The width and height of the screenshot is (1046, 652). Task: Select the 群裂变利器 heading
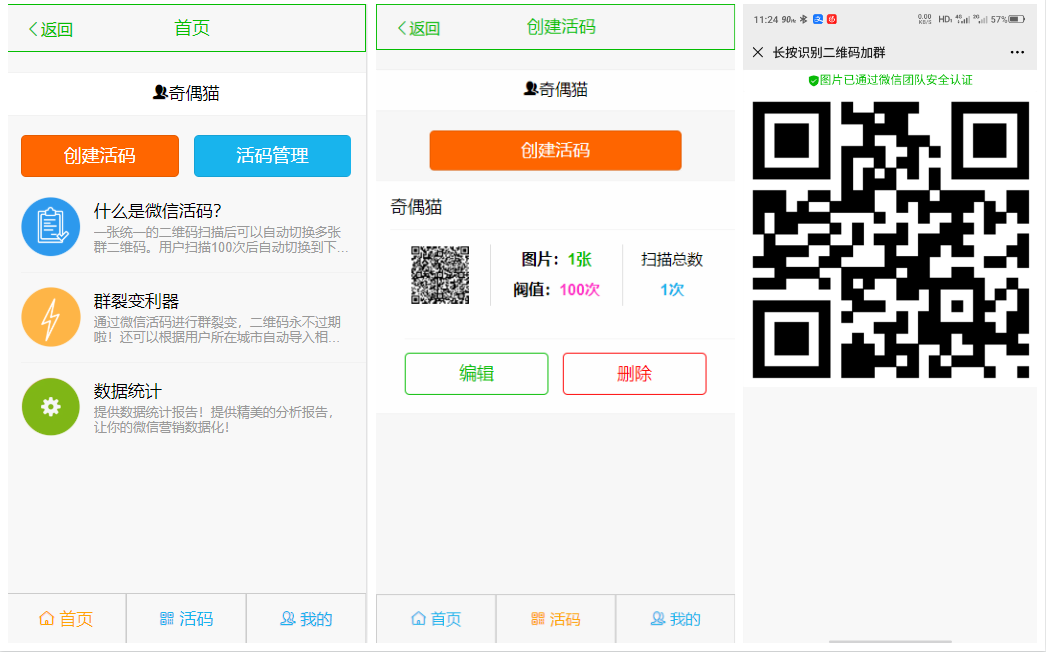136,302
